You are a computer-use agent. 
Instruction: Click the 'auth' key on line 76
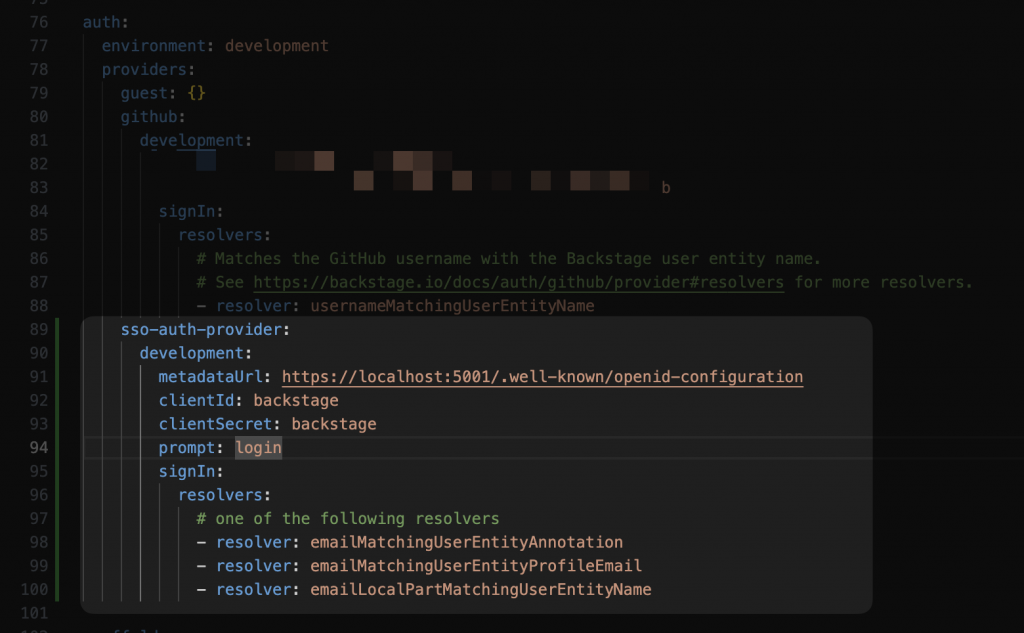tap(101, 22)
